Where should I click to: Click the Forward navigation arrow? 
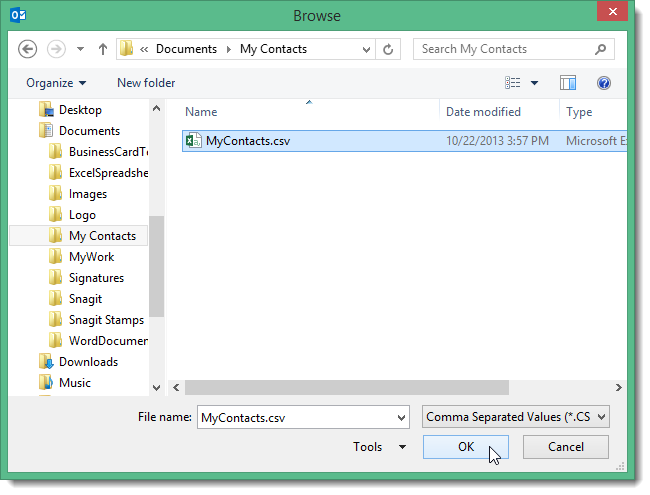point(56,49)
